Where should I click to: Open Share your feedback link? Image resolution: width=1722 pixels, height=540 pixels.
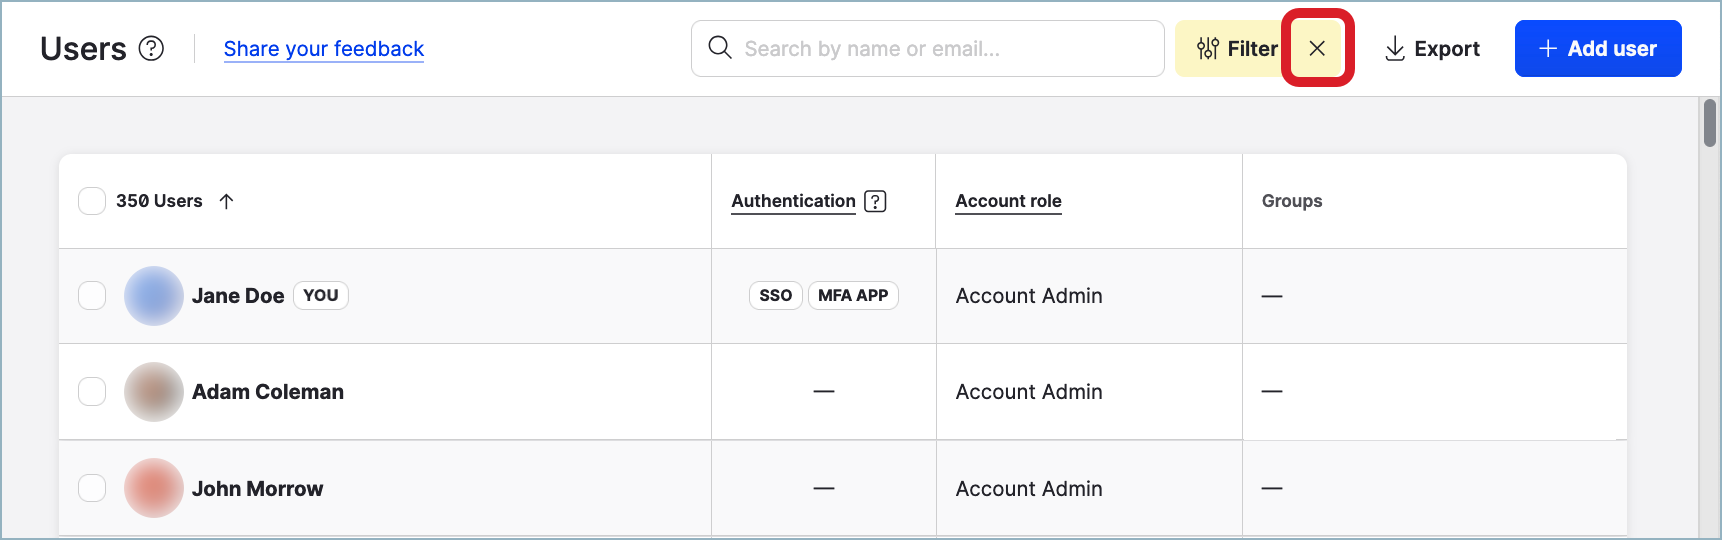[323, 49]
